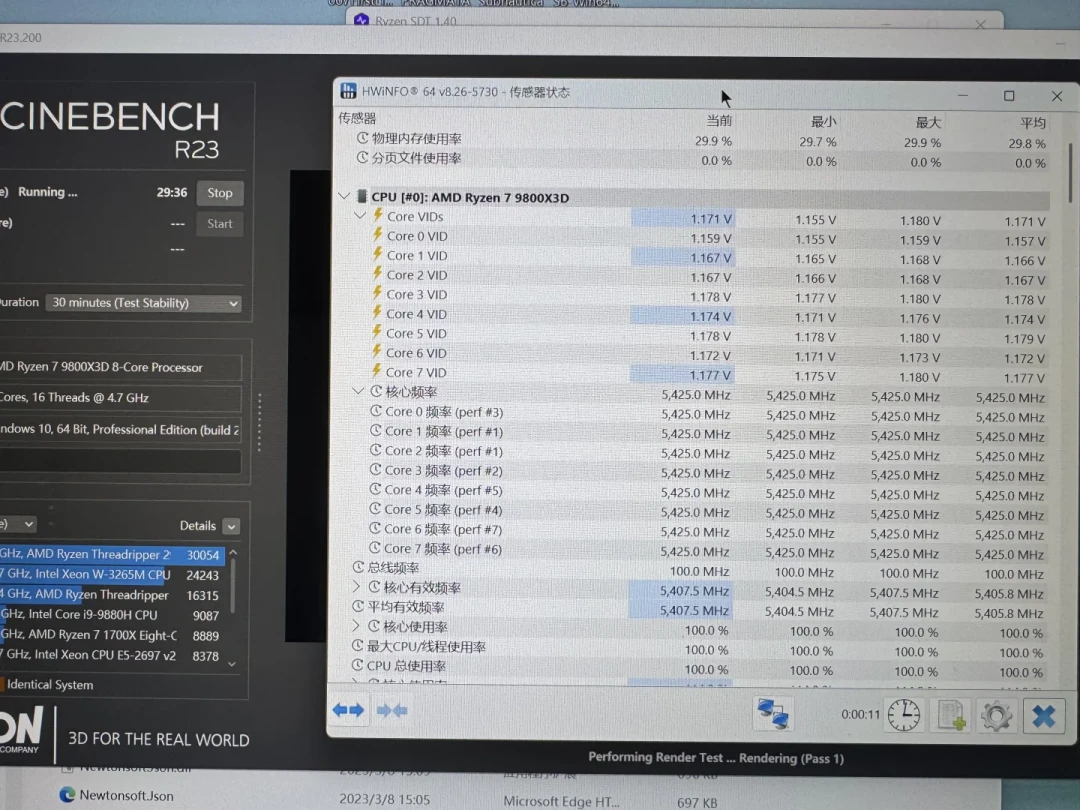Viewport: 1080px width, 810px height.
Task: Click the clock icon beside 总线频率
Action: point(358,567)
